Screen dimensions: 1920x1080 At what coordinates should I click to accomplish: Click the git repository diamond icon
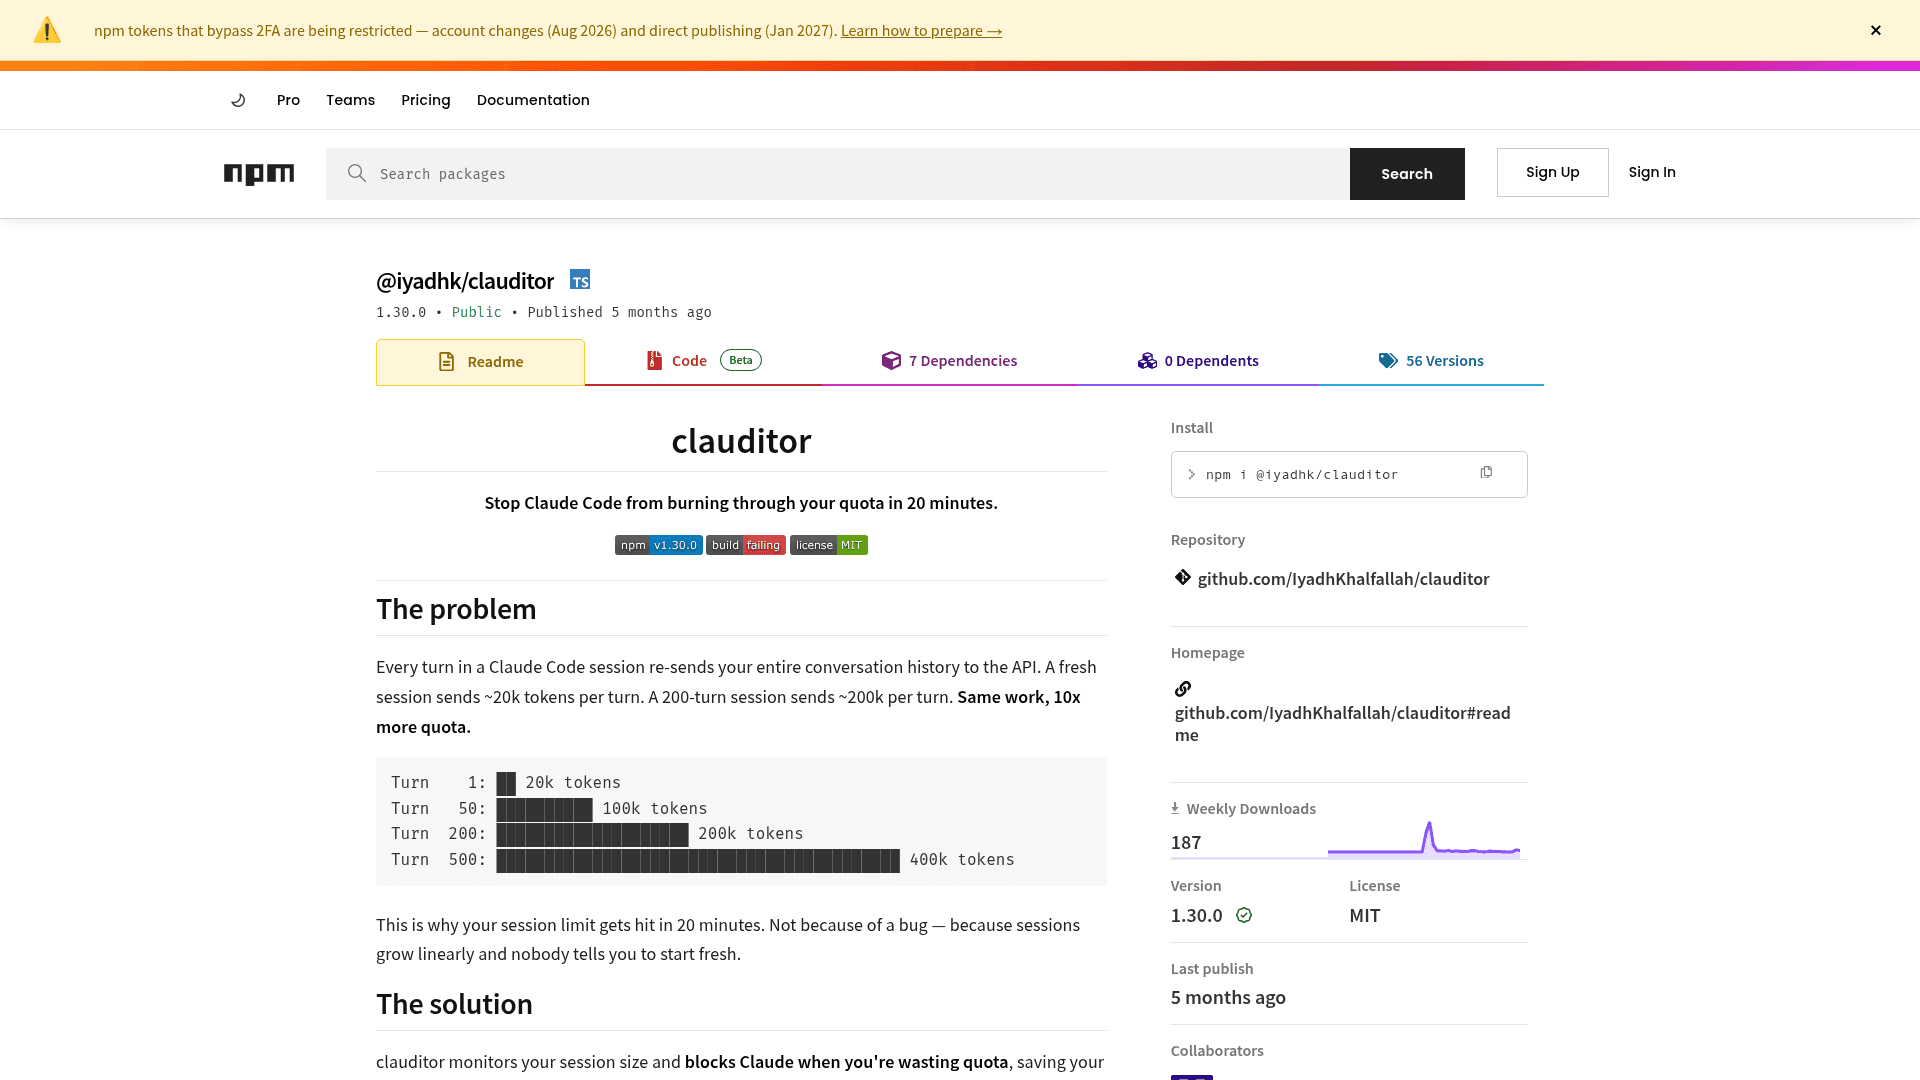pos(1183,578)
